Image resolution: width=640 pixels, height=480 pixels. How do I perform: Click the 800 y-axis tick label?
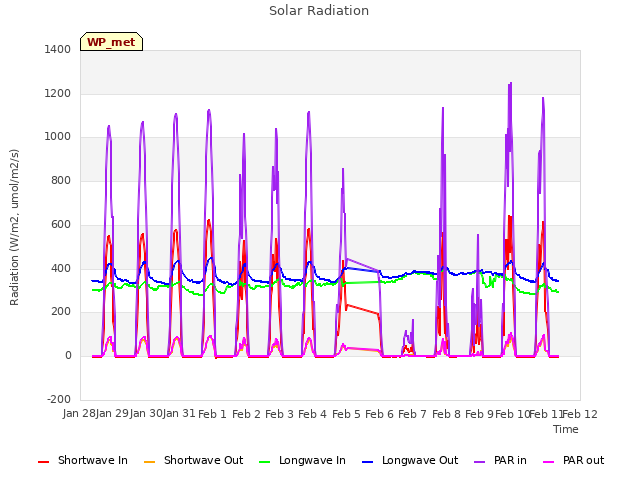[61, 180]
